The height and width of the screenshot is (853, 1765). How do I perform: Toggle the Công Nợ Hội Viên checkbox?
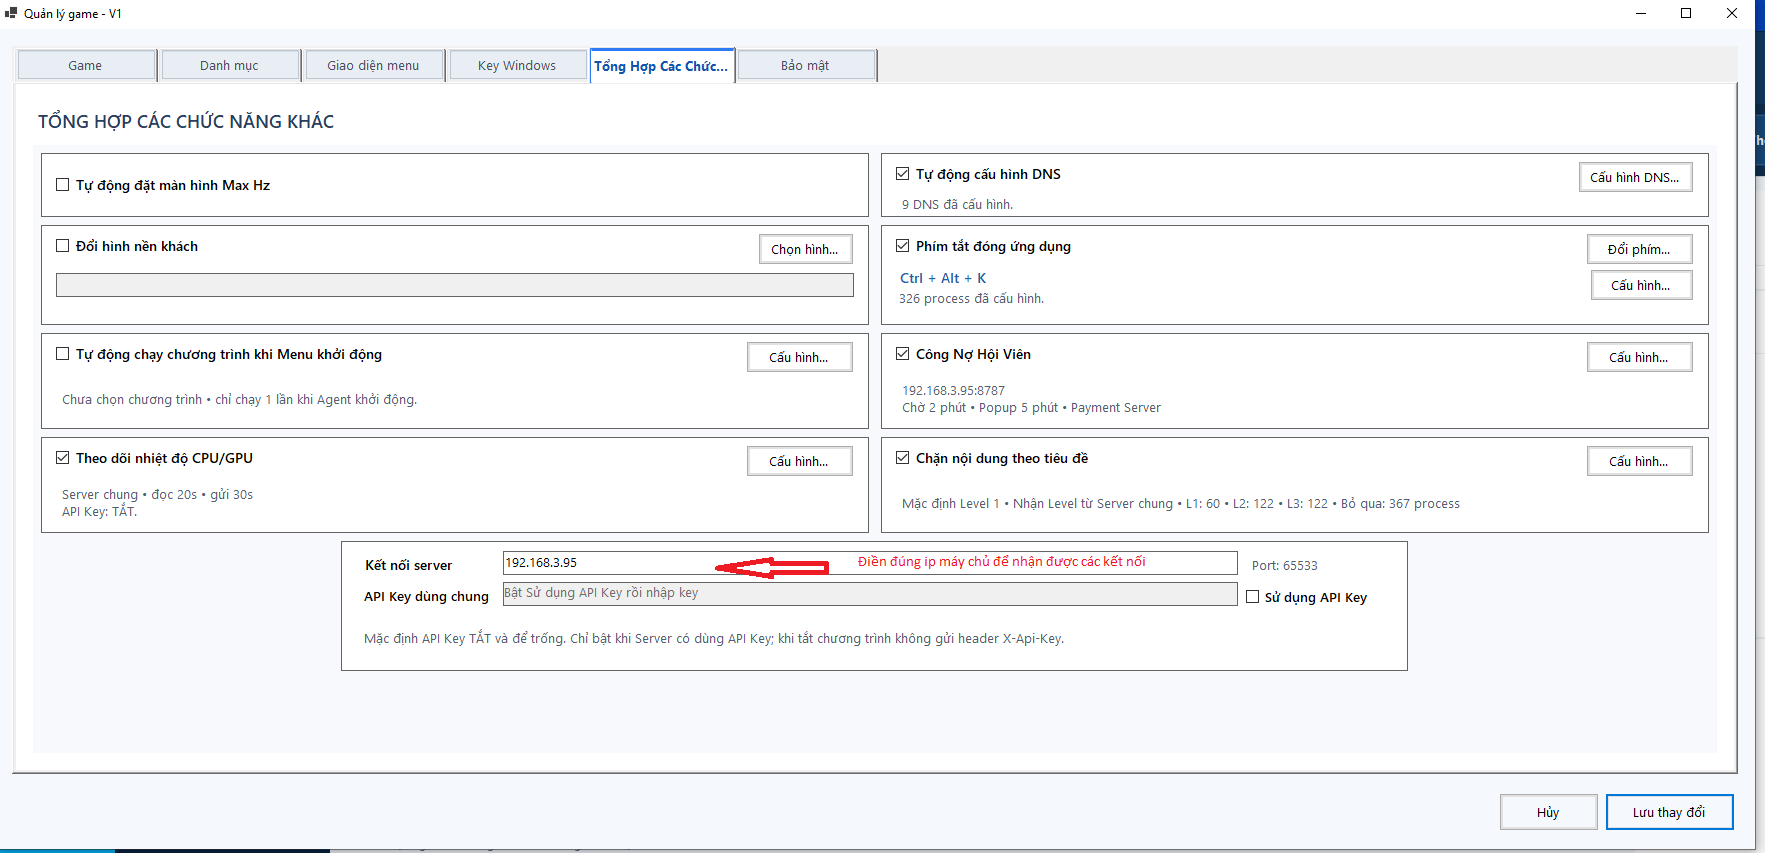coord(903,354)
